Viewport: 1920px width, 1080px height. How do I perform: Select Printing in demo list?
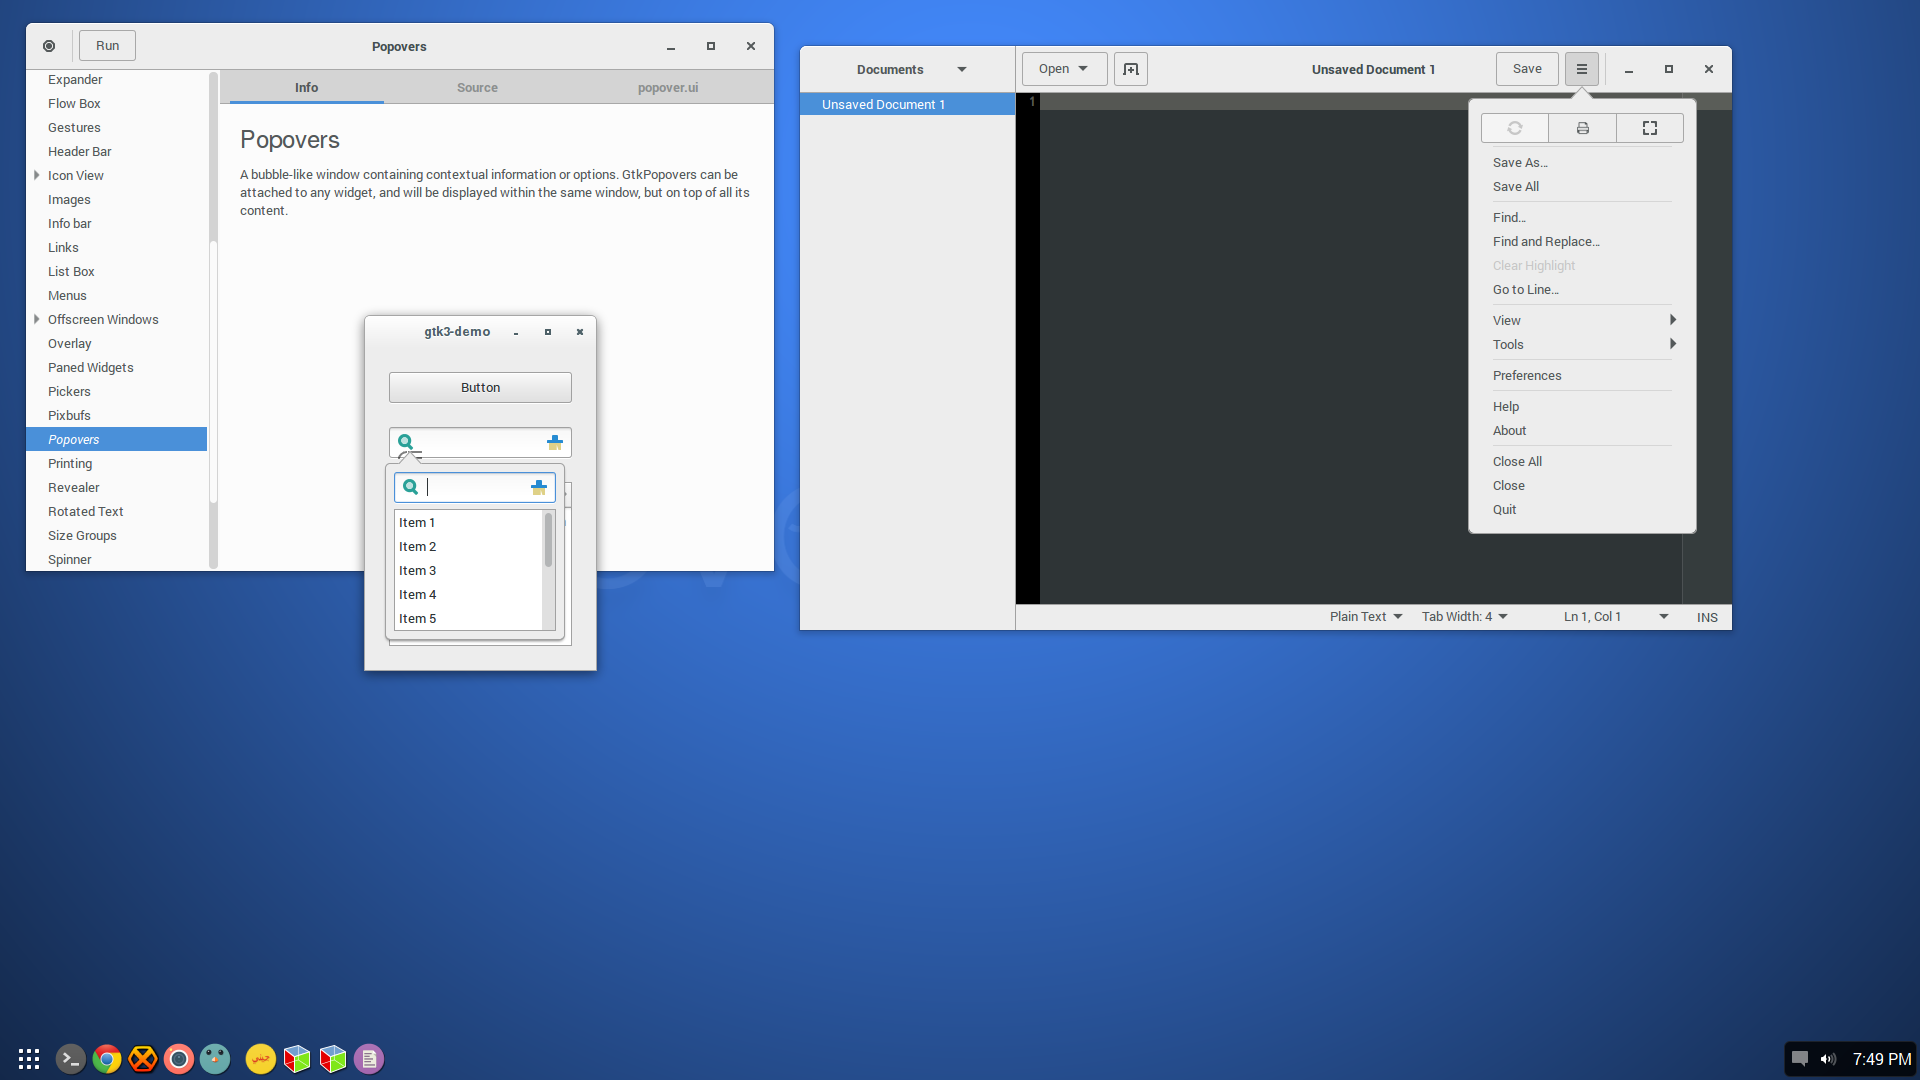pyautogui.click(x=117, y=463)
